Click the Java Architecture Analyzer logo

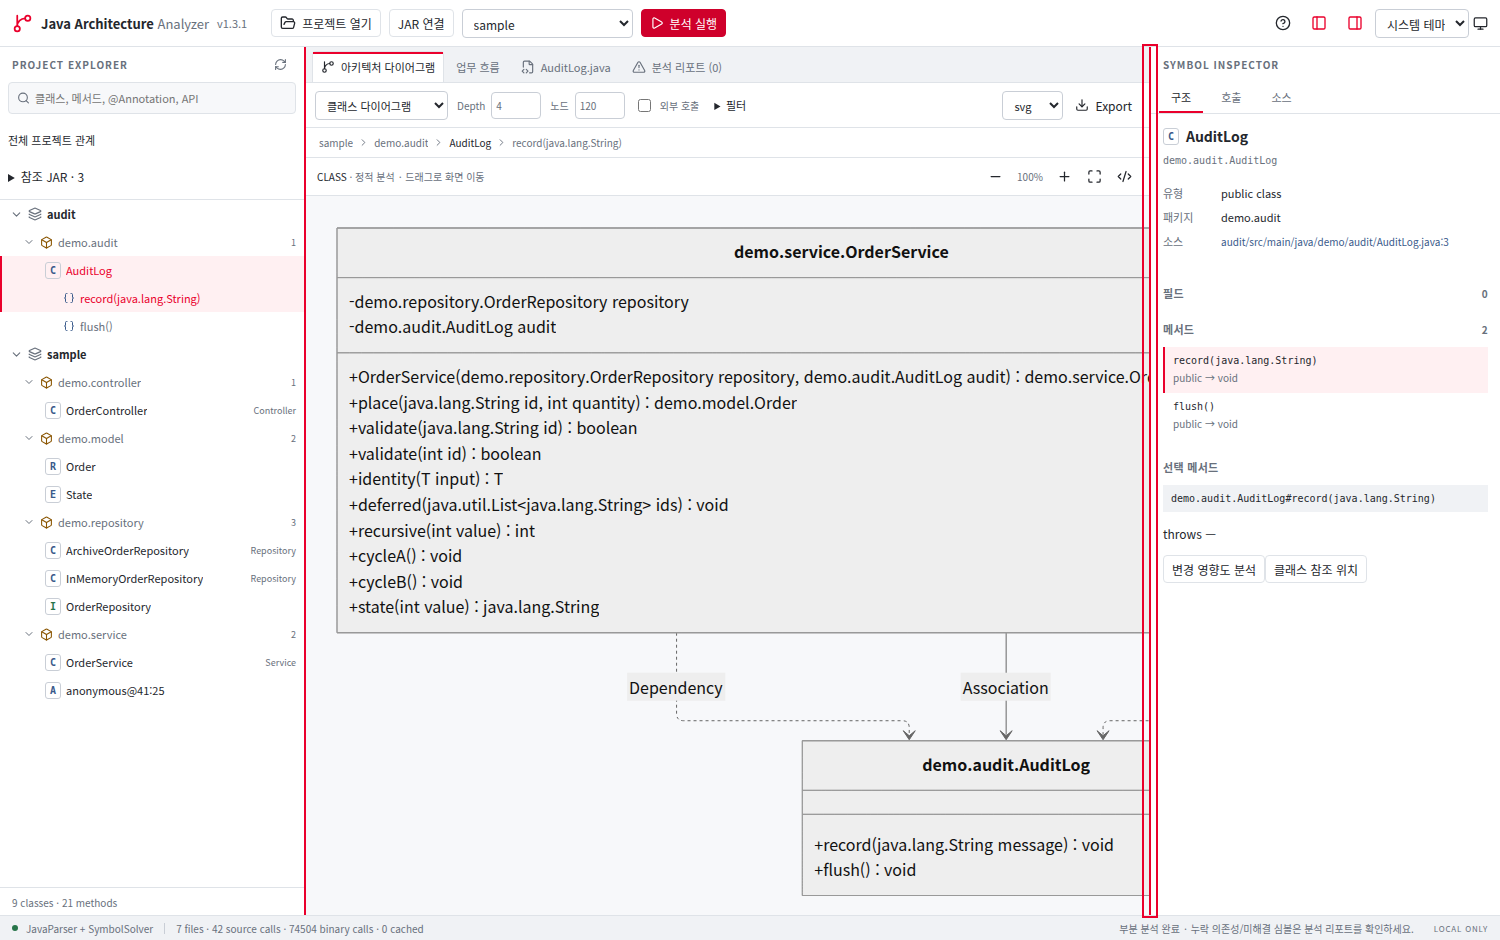[22, 23]
